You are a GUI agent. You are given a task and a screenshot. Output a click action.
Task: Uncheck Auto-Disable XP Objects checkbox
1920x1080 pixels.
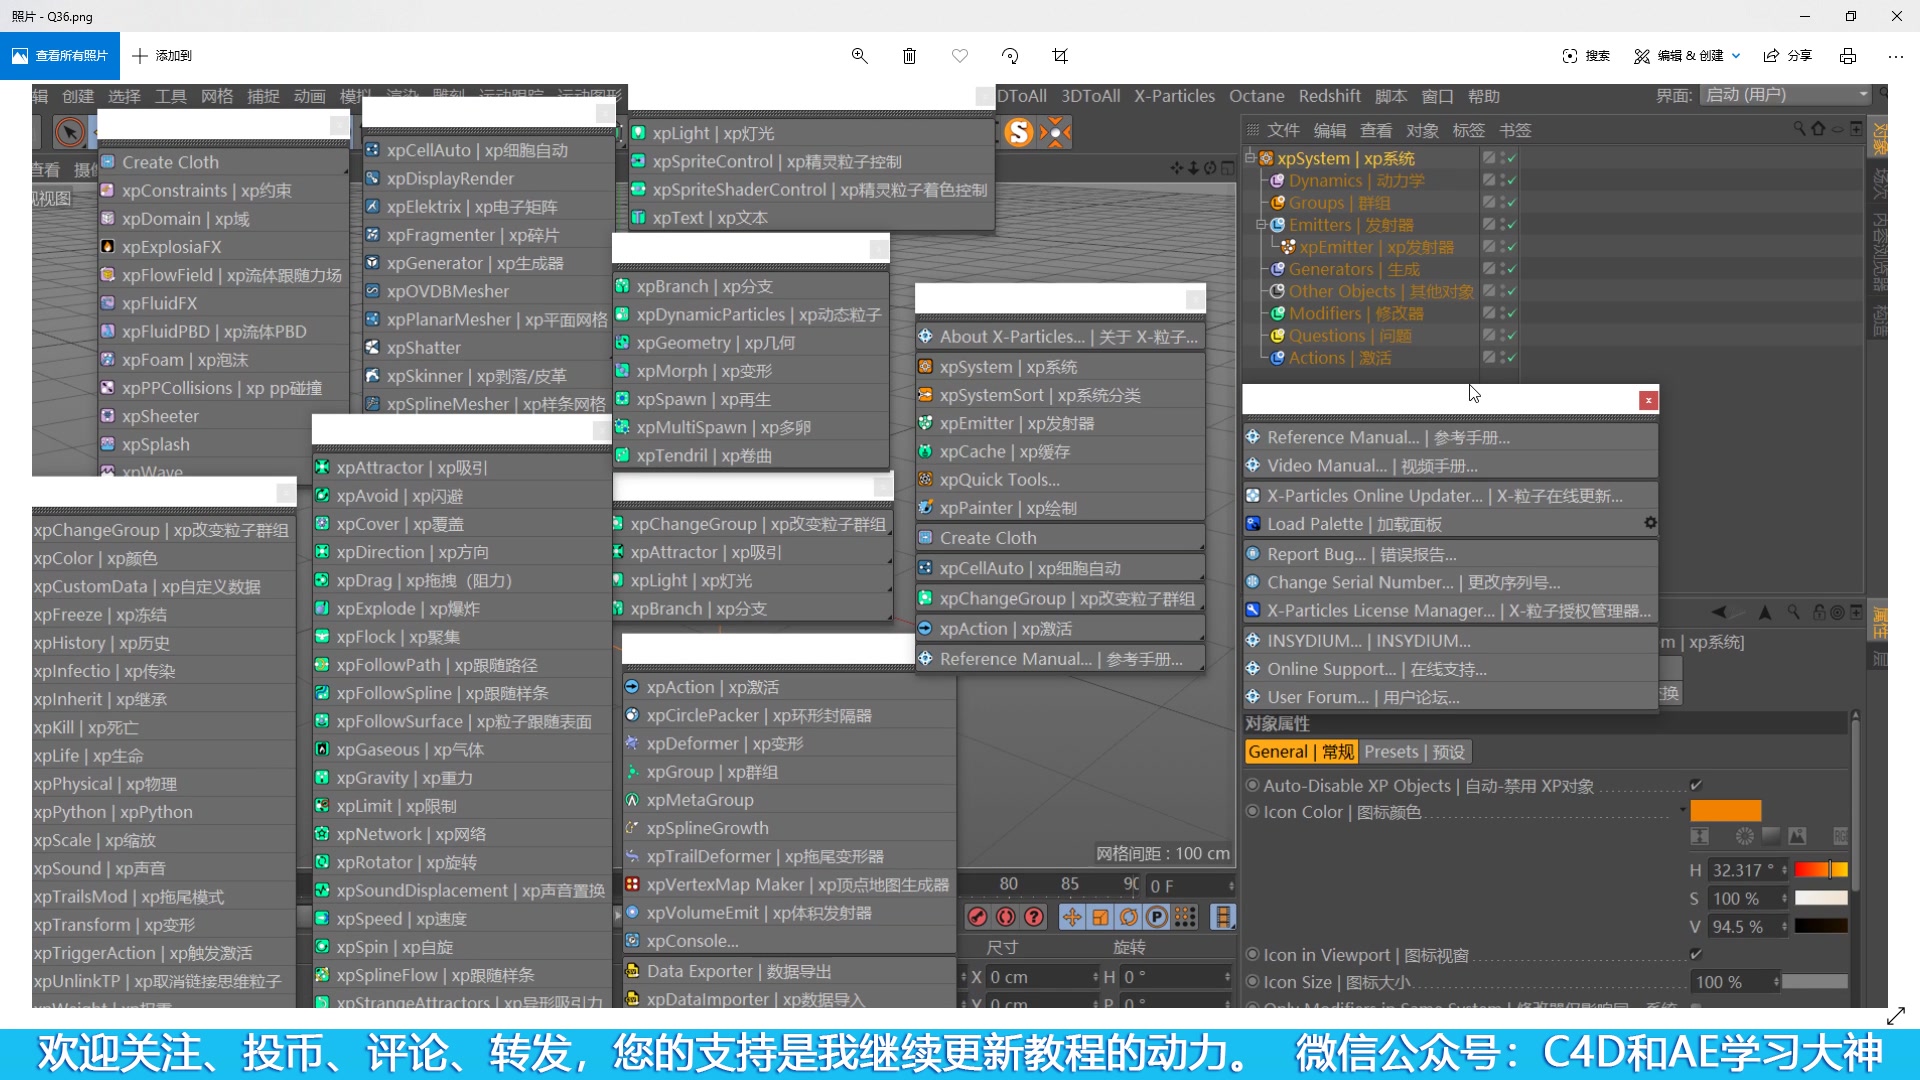click(1698, 786)
